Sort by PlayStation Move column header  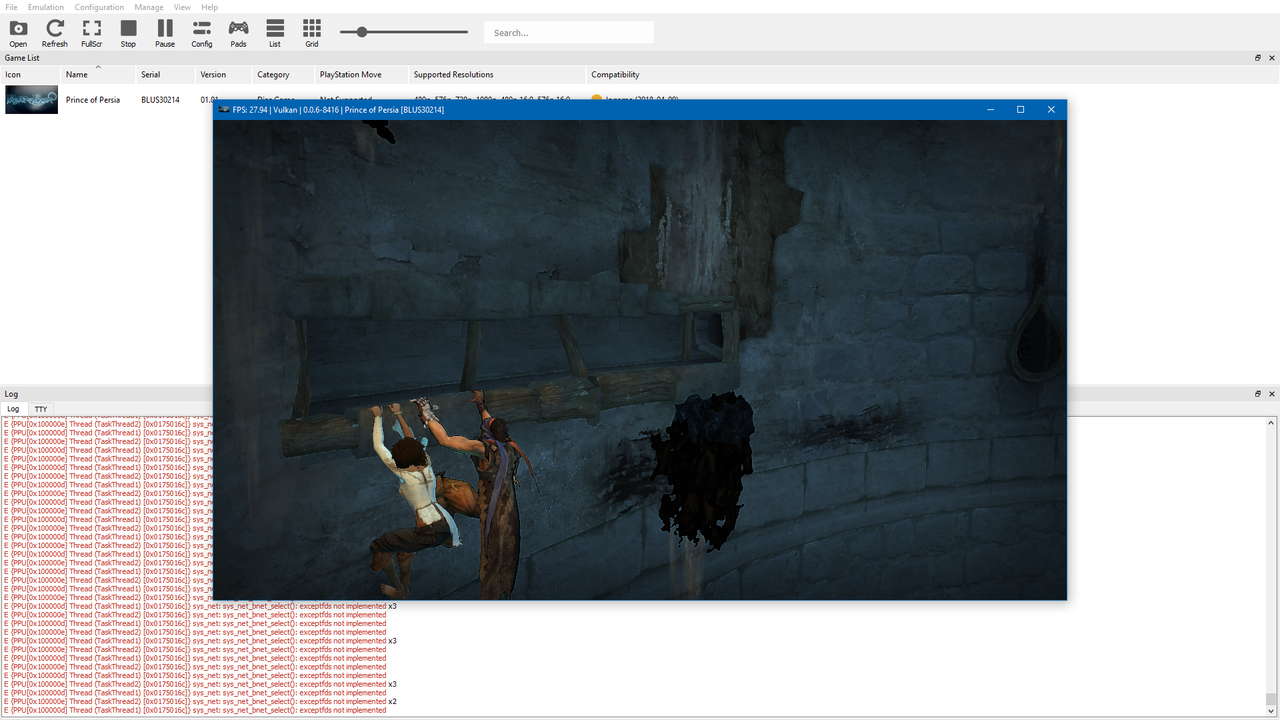[x=361, y=74]
